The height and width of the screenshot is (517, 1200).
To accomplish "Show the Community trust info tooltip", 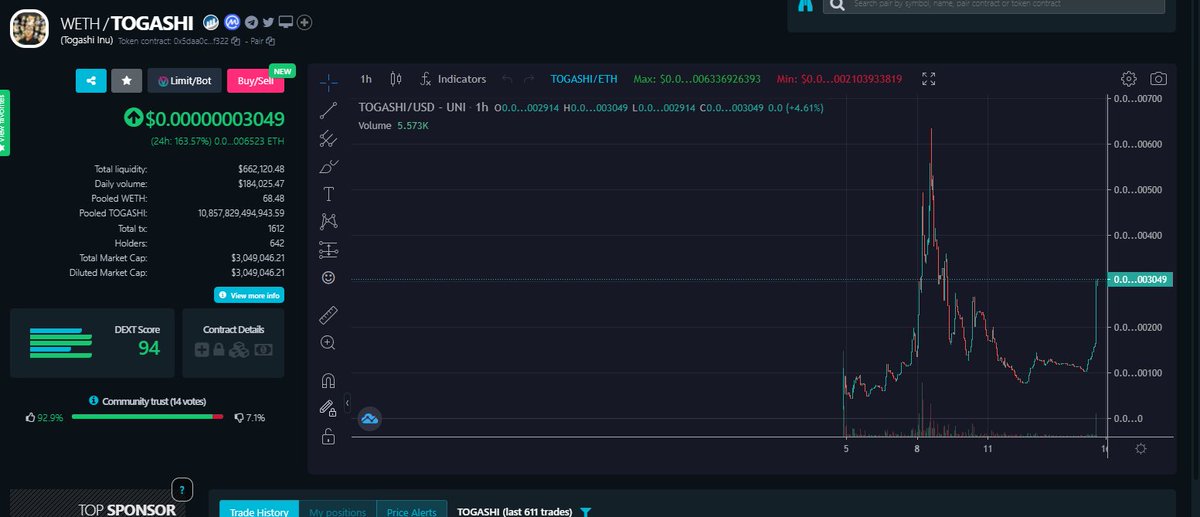I will pos(93,401).
